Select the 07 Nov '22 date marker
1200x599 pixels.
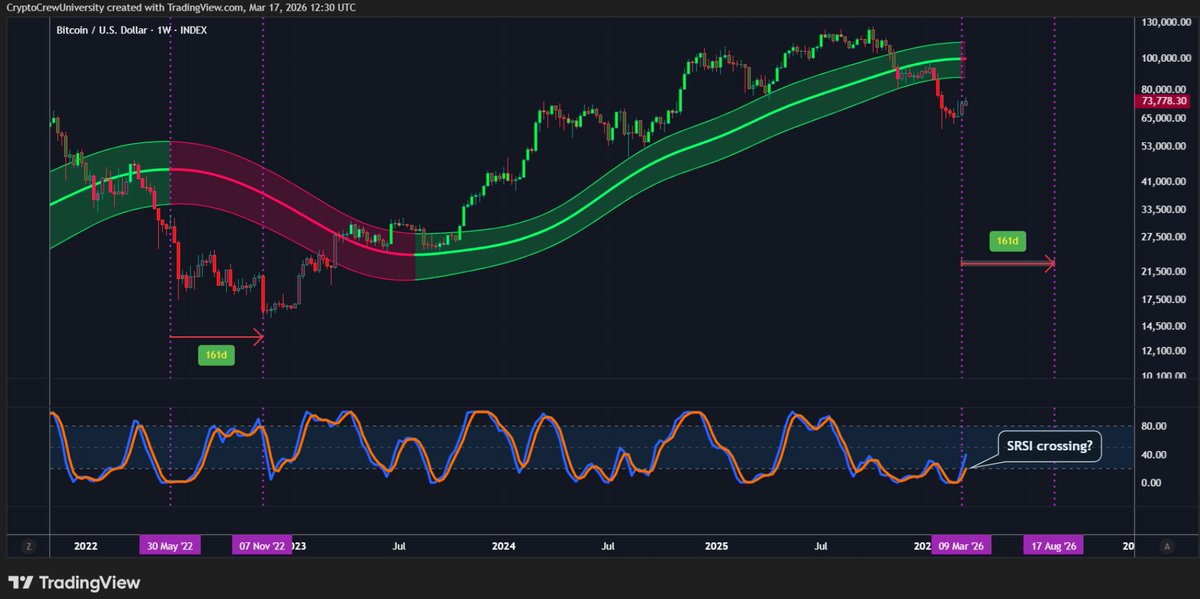[x=262, y=546]
